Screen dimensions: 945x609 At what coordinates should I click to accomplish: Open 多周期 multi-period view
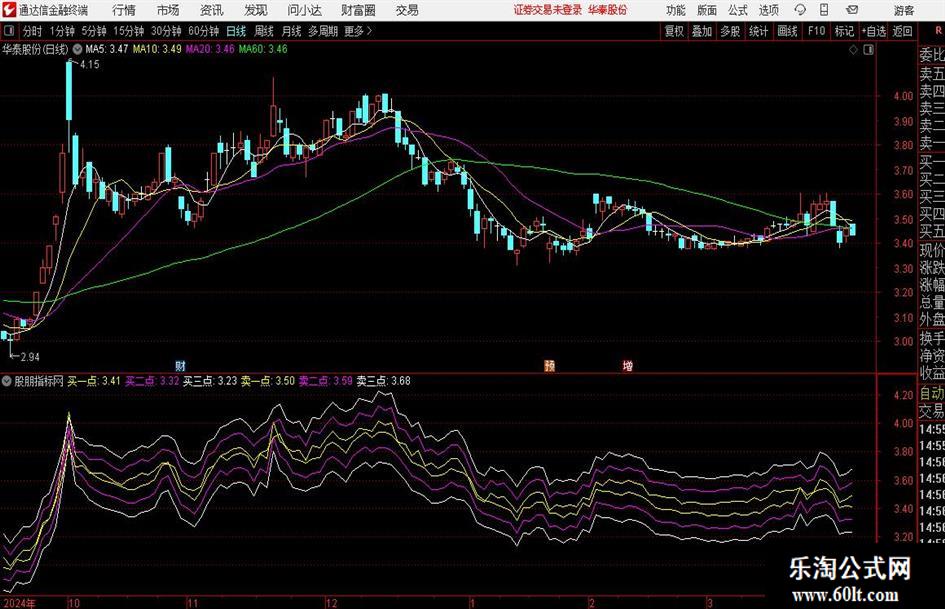click(323, 31)
